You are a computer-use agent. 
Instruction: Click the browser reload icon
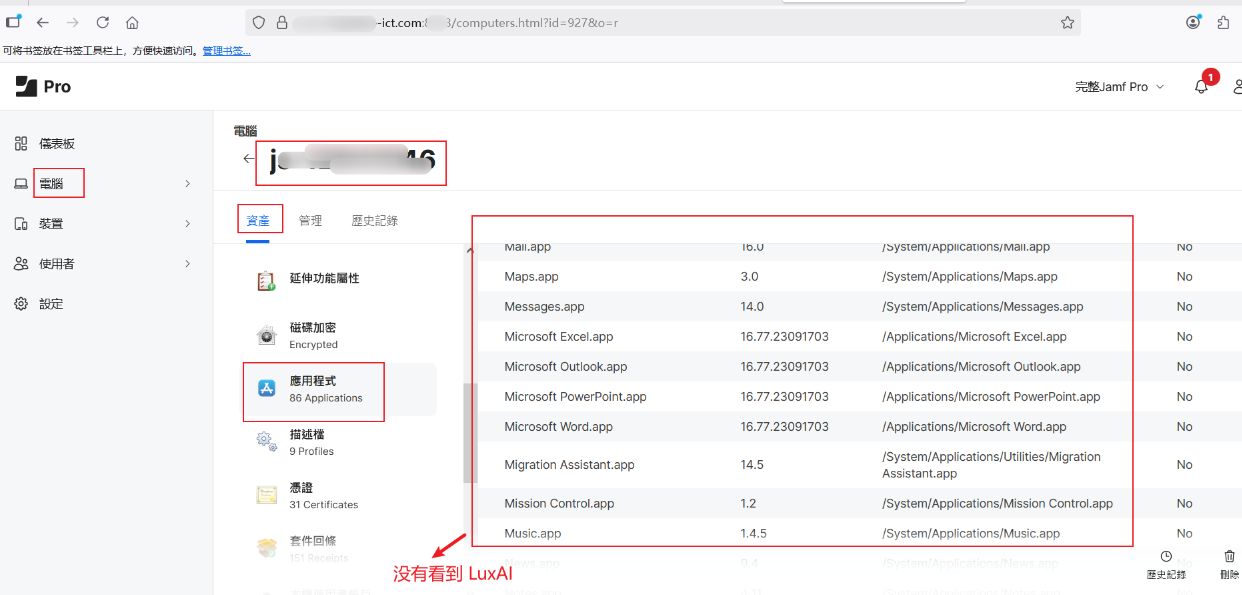point(103,22)
